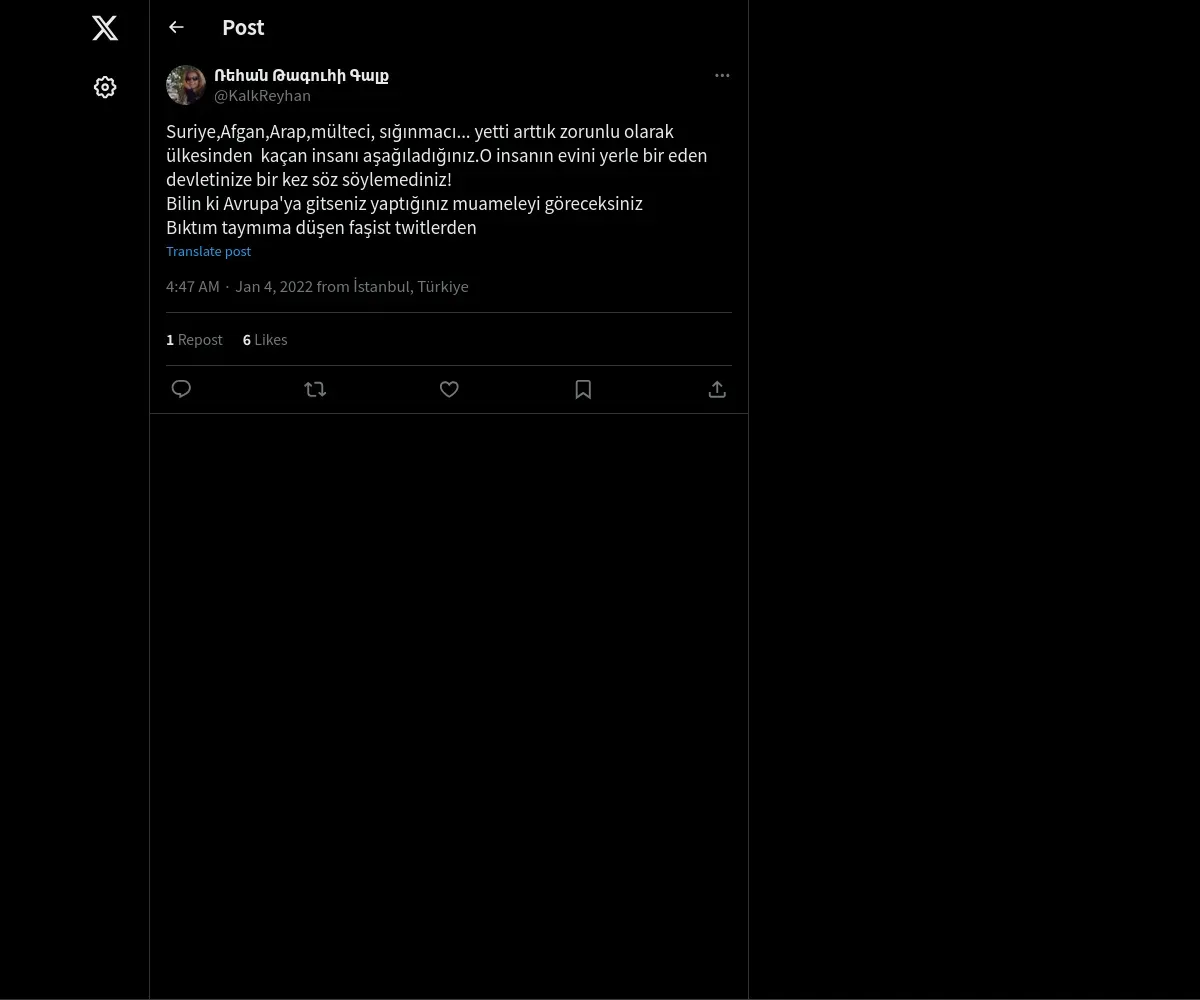Open the author's profile avatar

[x=186, y=85]
